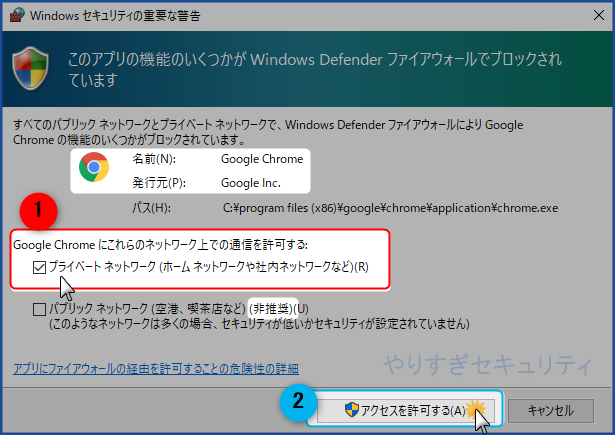This screenshot has width=615, height=435.
Task: Select the 'Google Chrome' name value
Action: click(x=262, y=159)
